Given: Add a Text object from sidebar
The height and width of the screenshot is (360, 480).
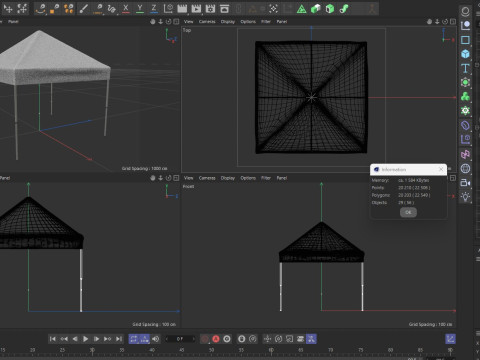Looking at the screenshot, I should pos(465,68).
